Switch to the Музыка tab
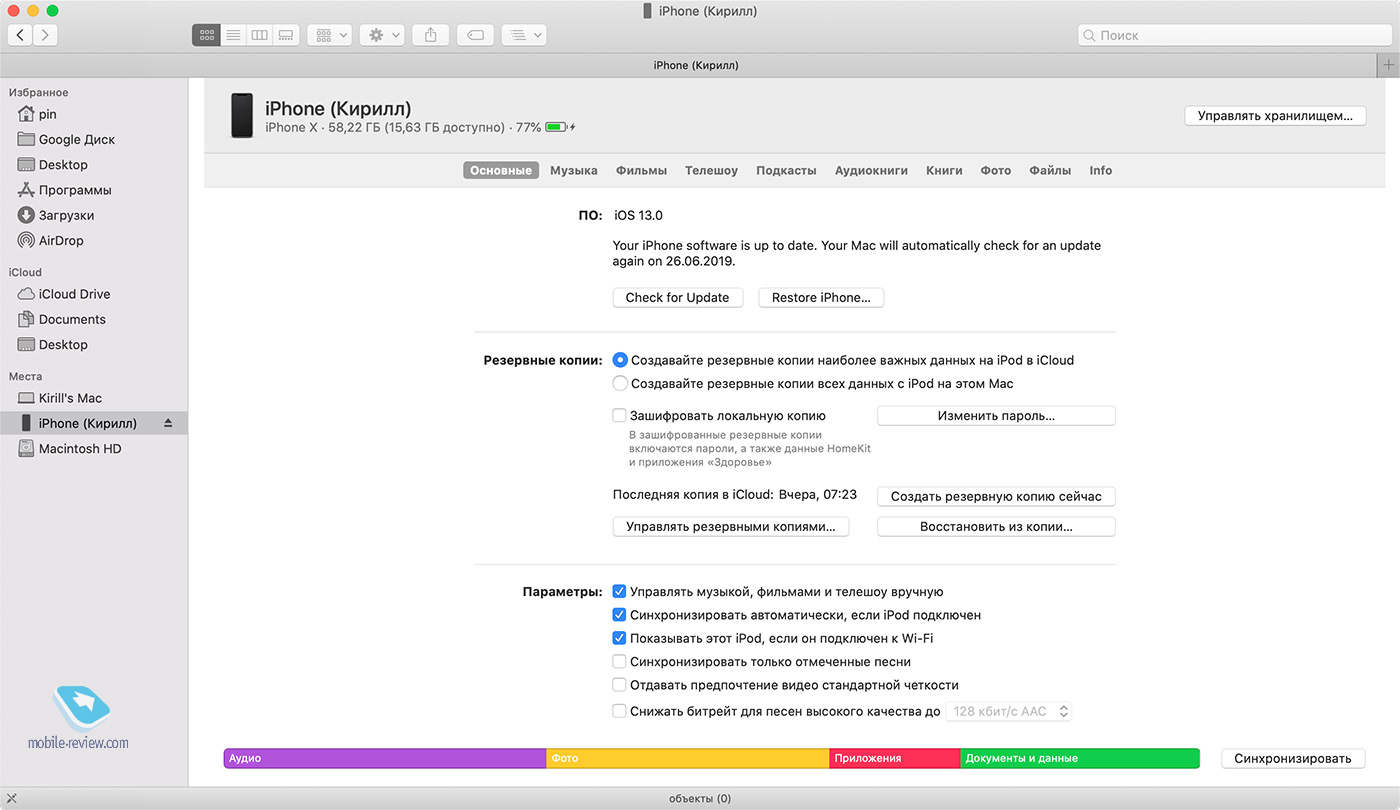The image size is (1400, 810). tap(574, 171)
